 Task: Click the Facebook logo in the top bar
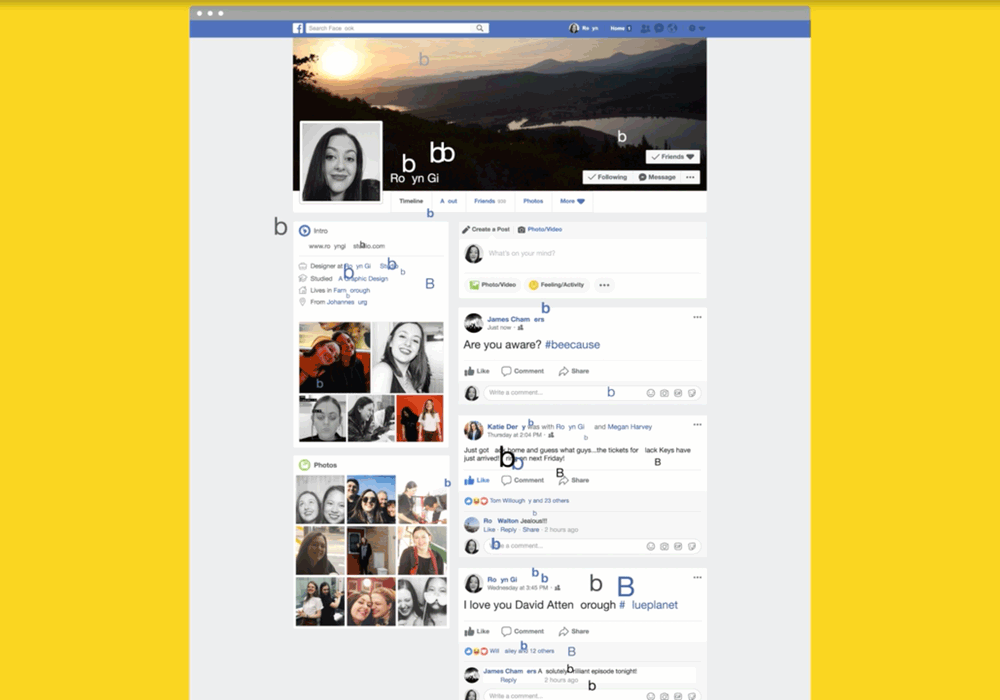point(298,28)
